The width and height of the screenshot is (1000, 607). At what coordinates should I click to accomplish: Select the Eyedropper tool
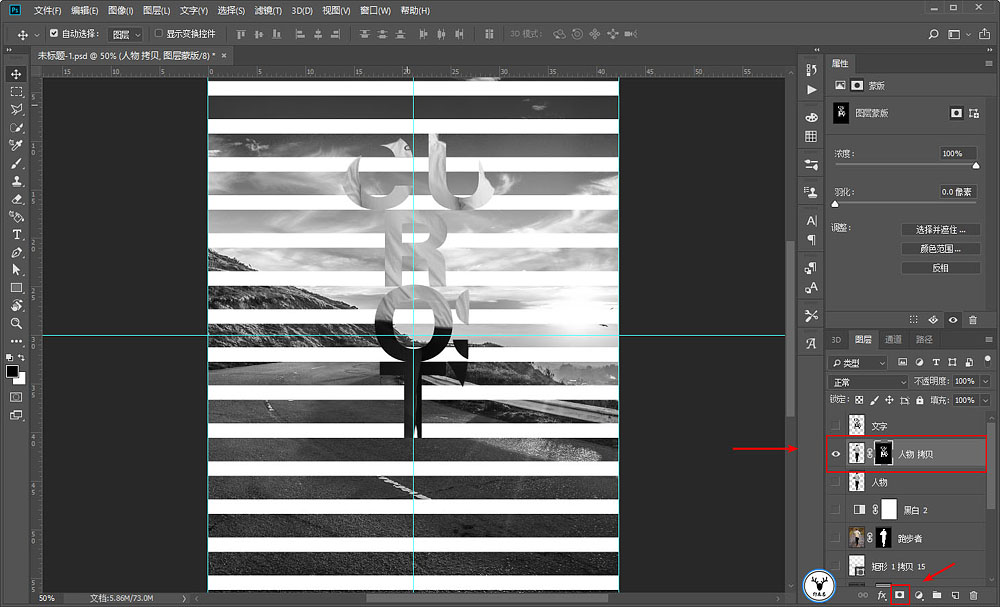click(x=16, y=145)
